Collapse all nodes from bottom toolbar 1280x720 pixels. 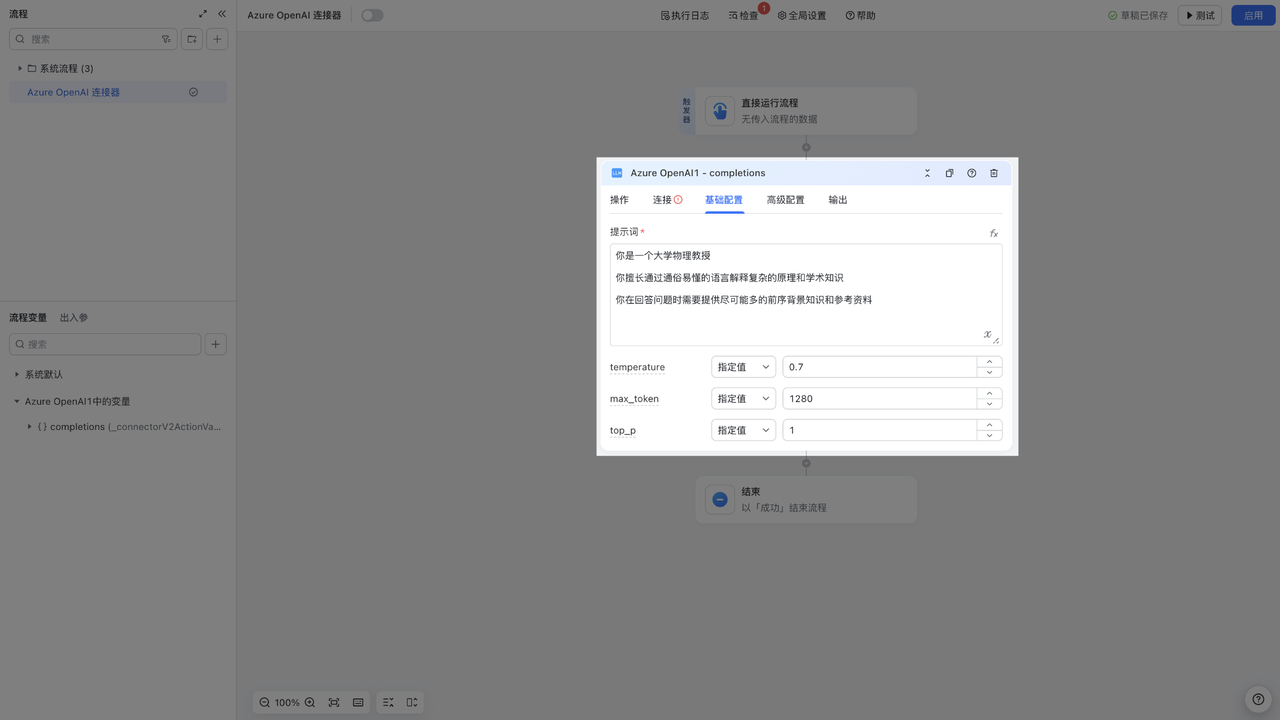coord(388,703)
